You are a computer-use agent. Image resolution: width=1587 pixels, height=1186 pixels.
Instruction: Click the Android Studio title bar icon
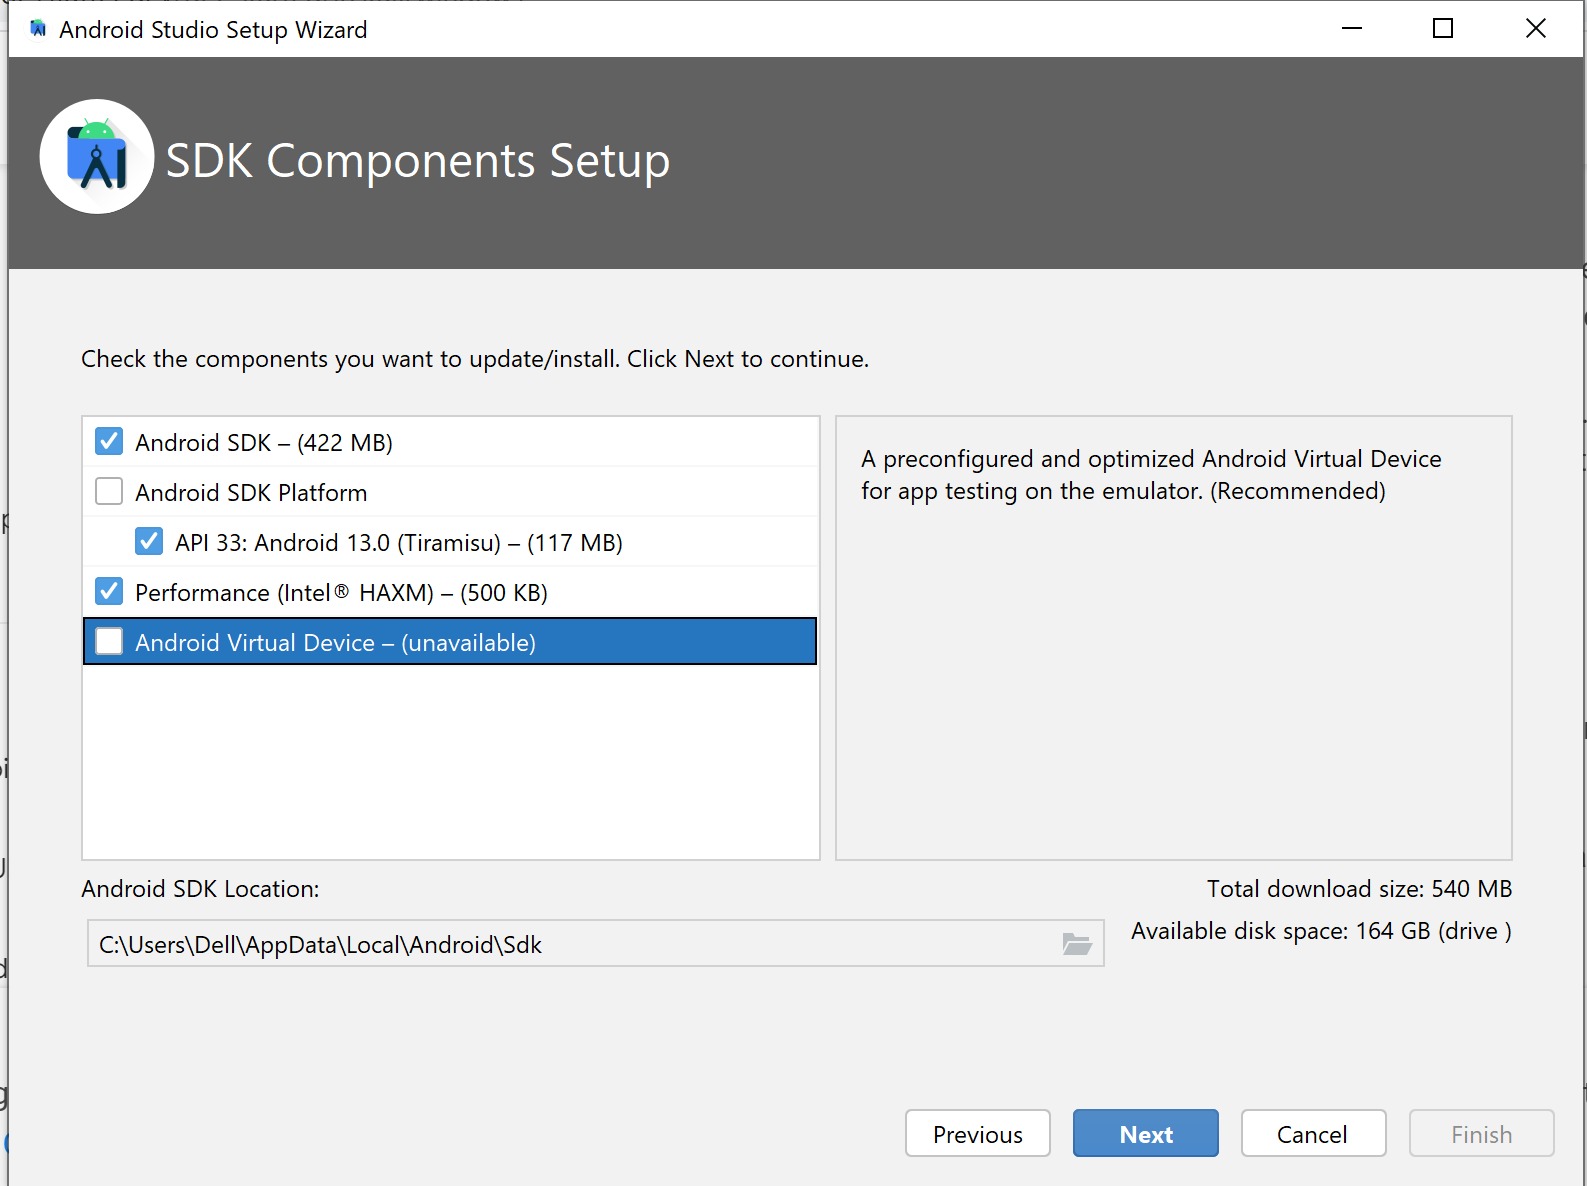coord(38,29)
